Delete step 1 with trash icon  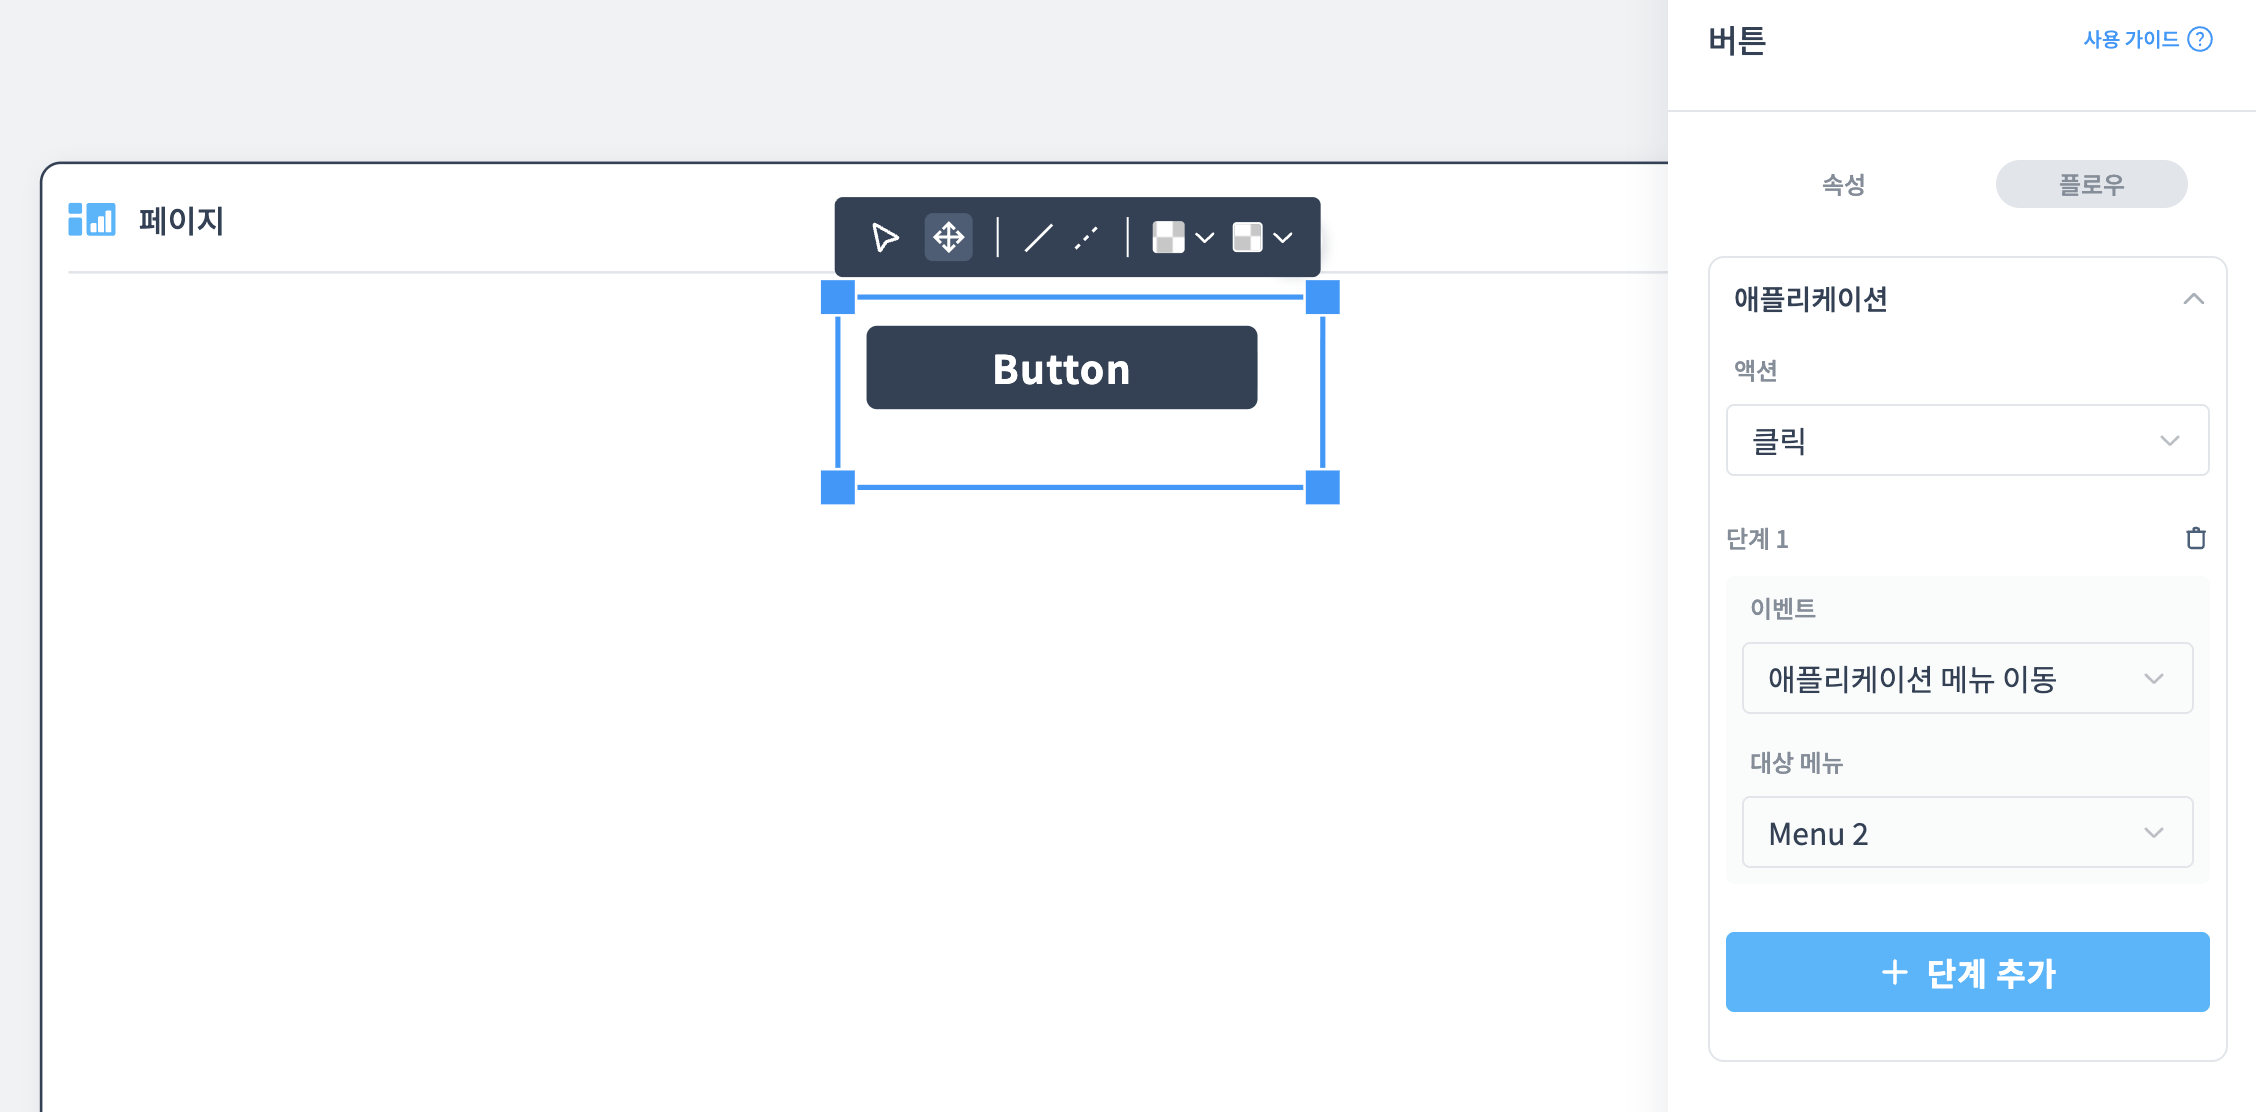pos(2195,538)
